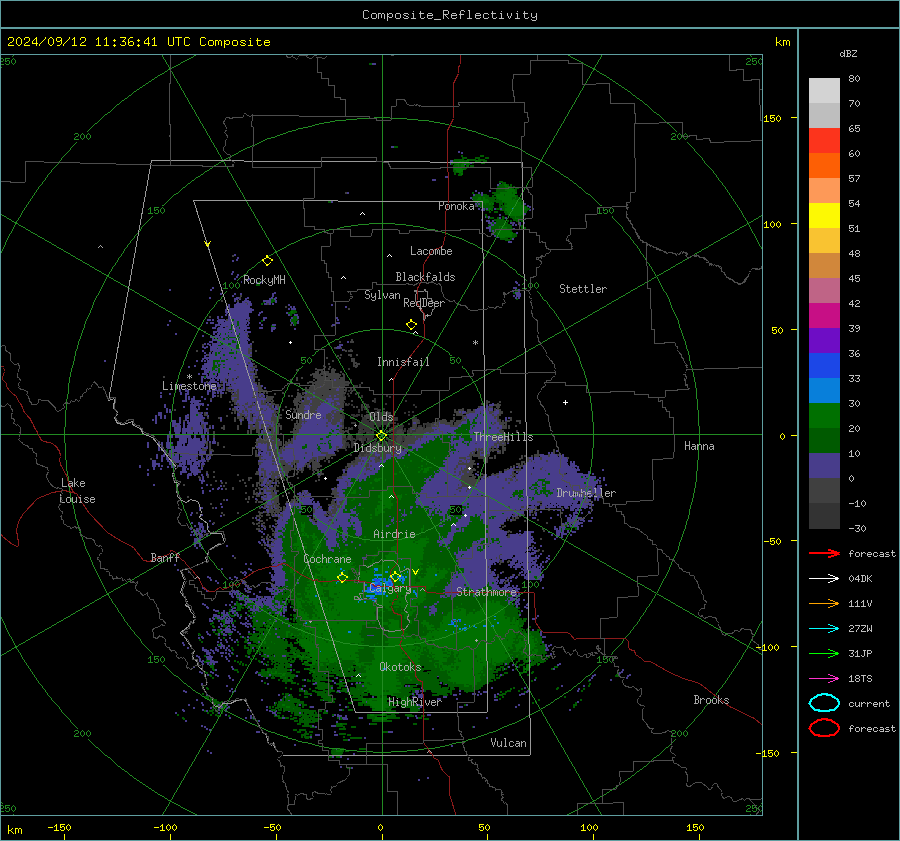900x841 pixels.
Task: Click the Sundre label
Action: click(x=304, y=414)
